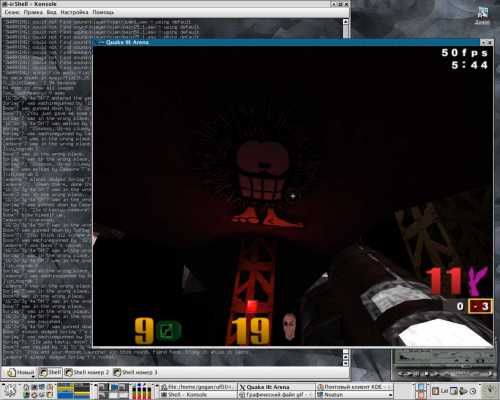Switch to the Shell номер 2 tab

[x=87, y=372]
